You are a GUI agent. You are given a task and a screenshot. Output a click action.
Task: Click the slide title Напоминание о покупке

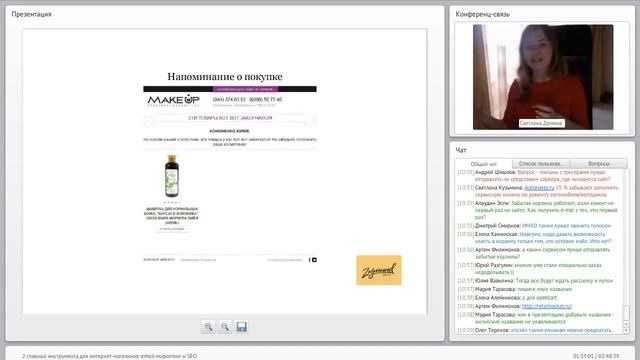225,76
